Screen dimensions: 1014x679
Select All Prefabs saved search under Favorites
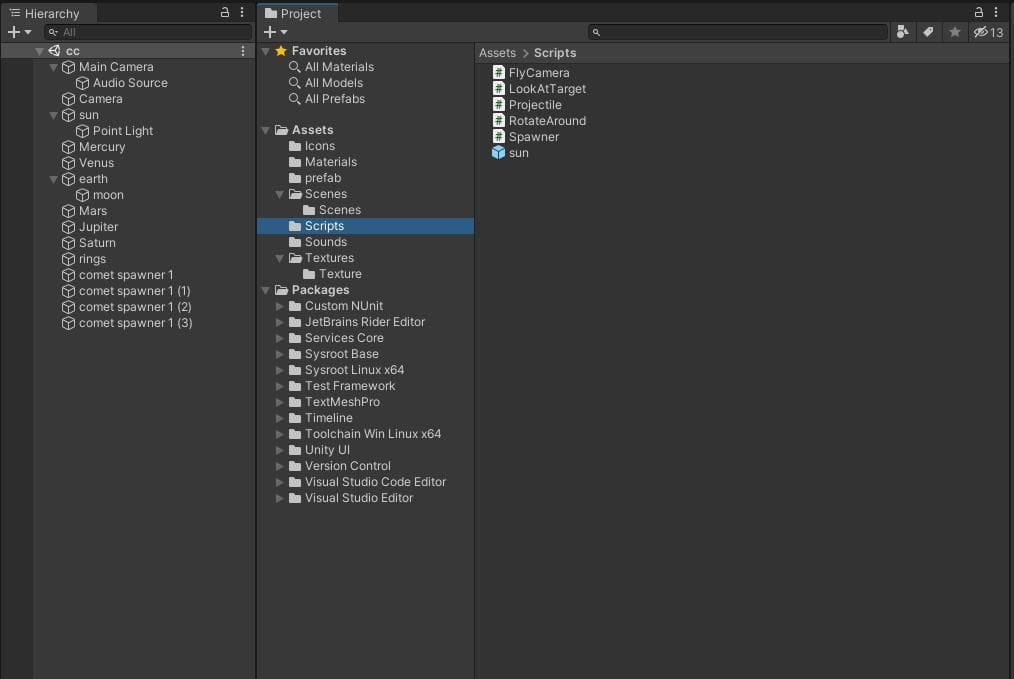[x=335, y=99]
